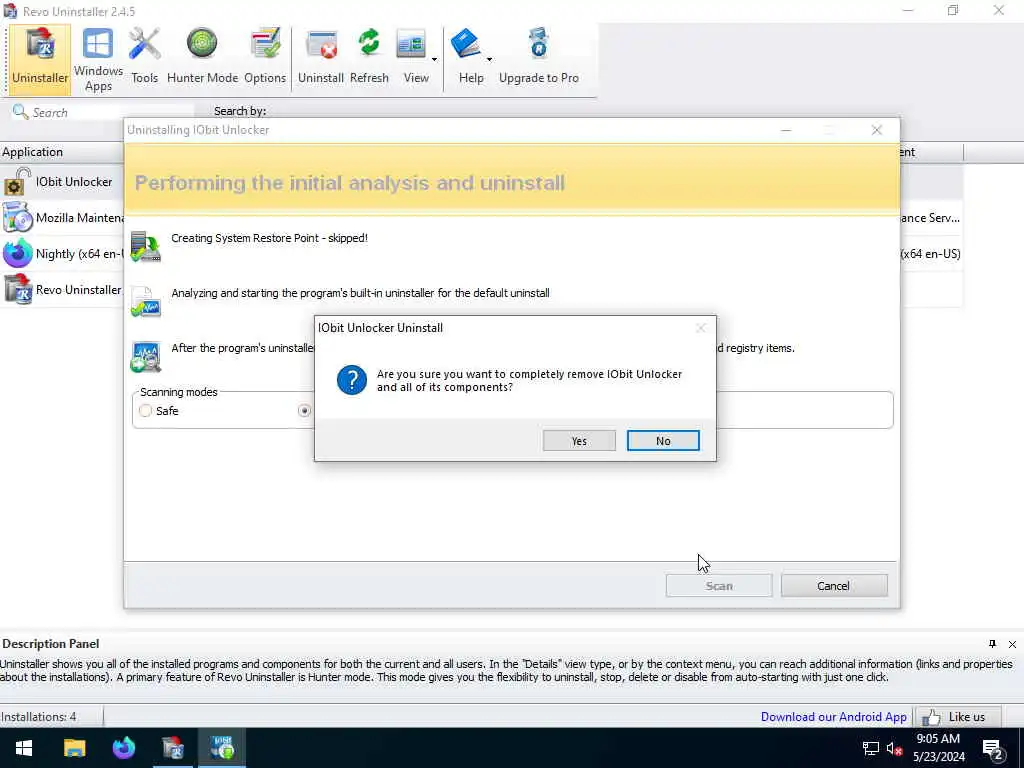
Task: Confirm uninstall by clicking Yes
Action: point(579,441)
